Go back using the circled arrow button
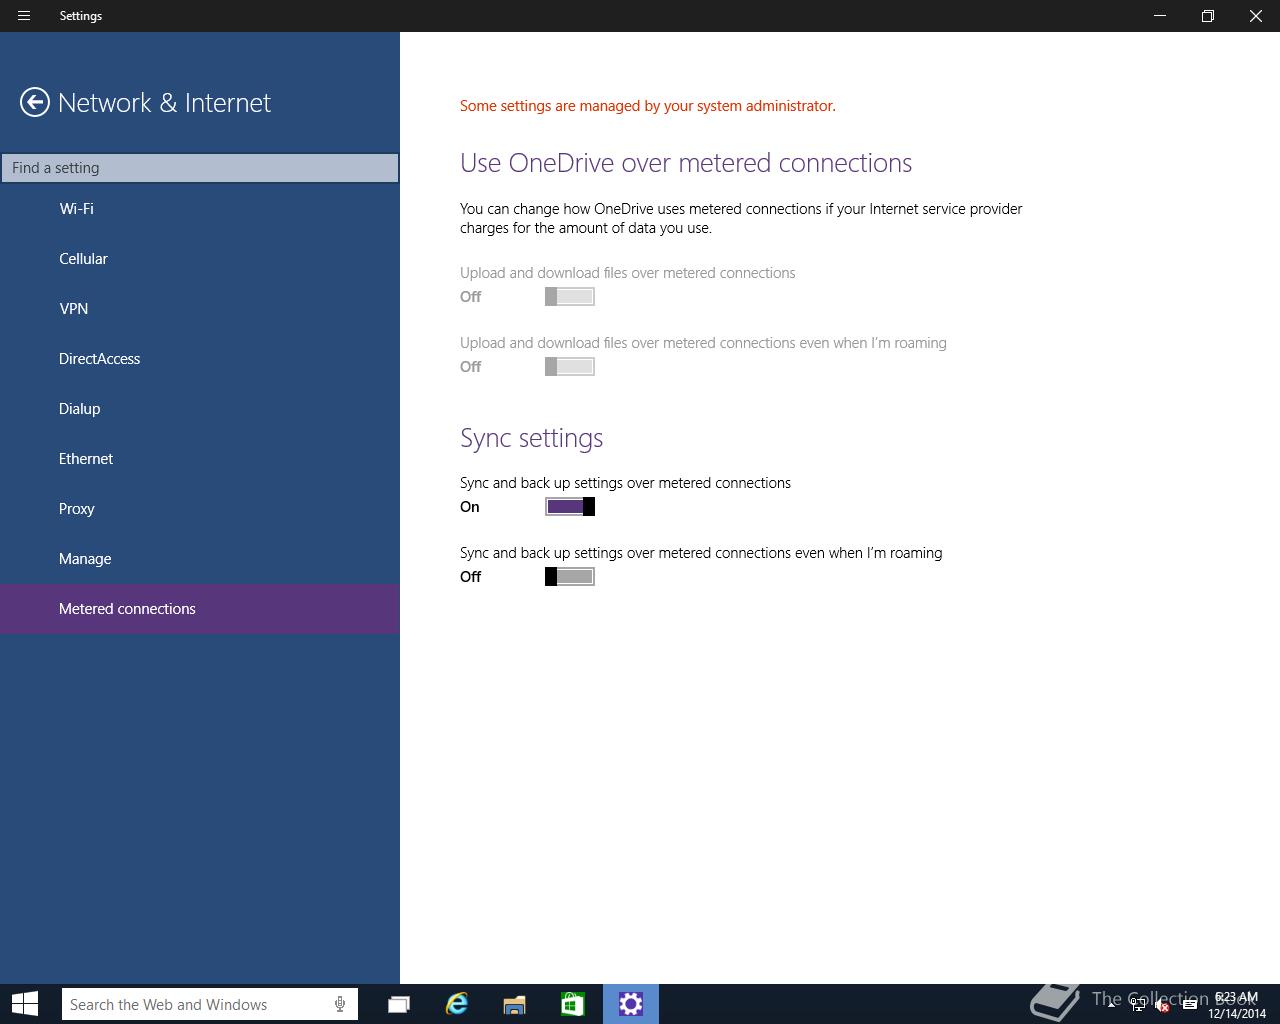This screenshot has width=1280, height=1024. point(35,102)
